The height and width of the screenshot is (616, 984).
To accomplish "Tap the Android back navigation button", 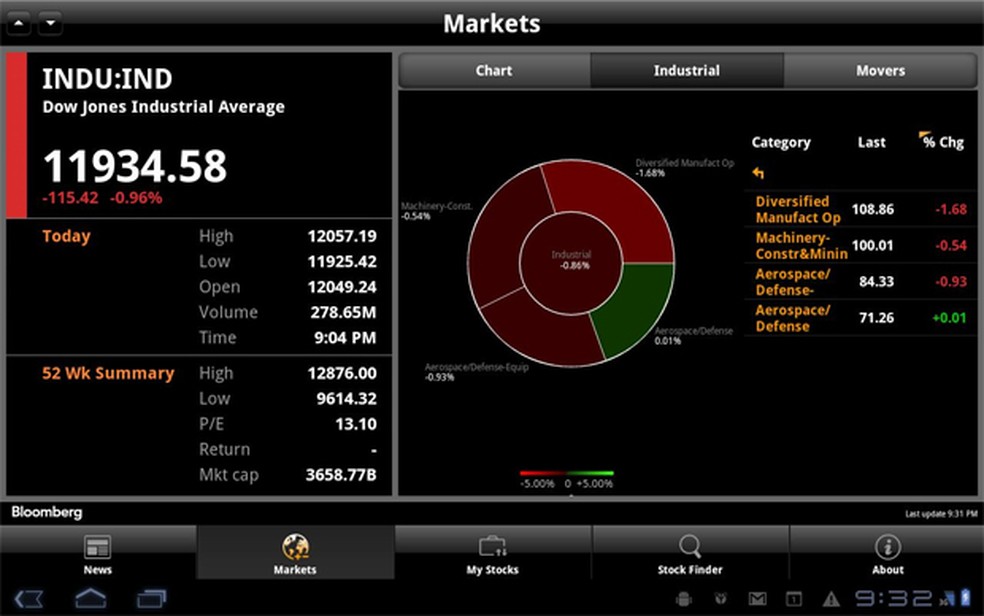I will pyautogui.click(x=29, y=598).
